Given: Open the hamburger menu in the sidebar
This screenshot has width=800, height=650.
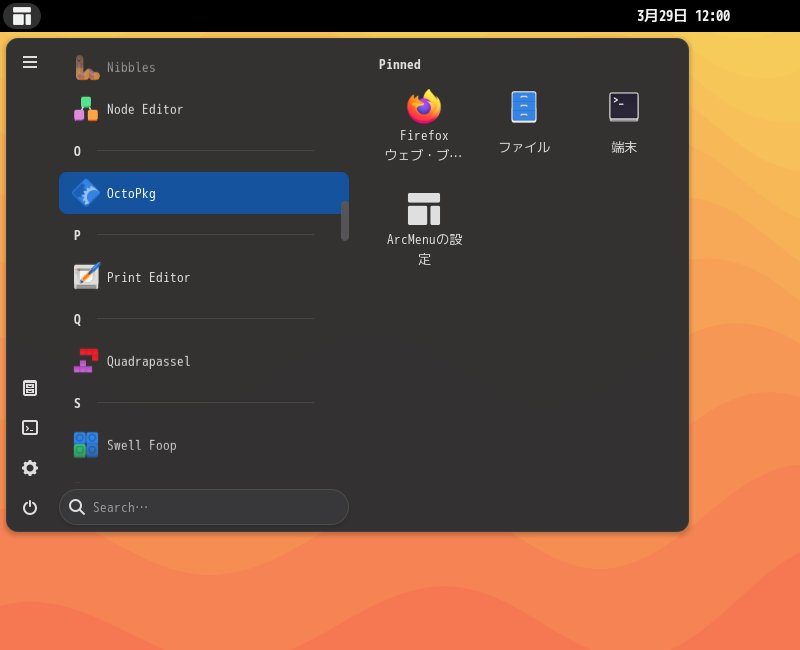Looking at the screenshot, I should (x=30, y=62).
